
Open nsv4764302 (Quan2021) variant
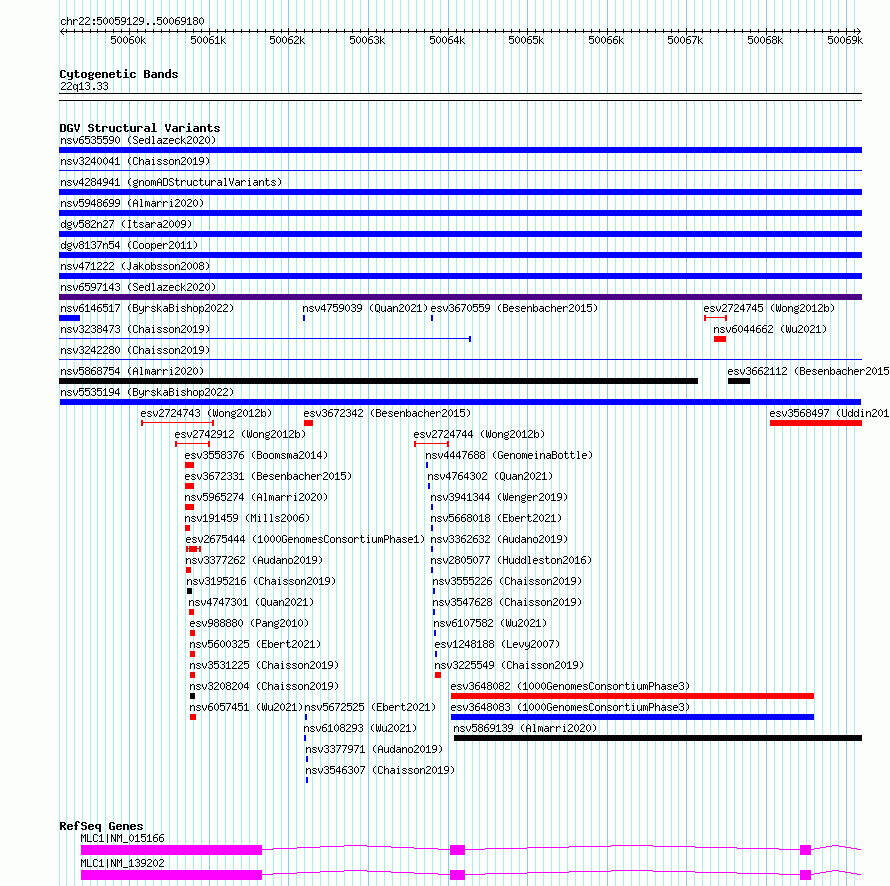tap(490, 476)
